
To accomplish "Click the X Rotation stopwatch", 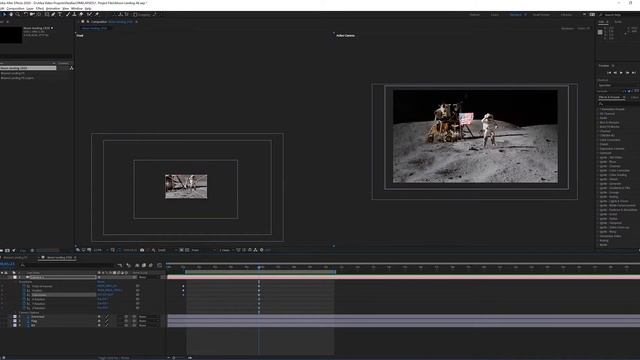I will [24, 299].
